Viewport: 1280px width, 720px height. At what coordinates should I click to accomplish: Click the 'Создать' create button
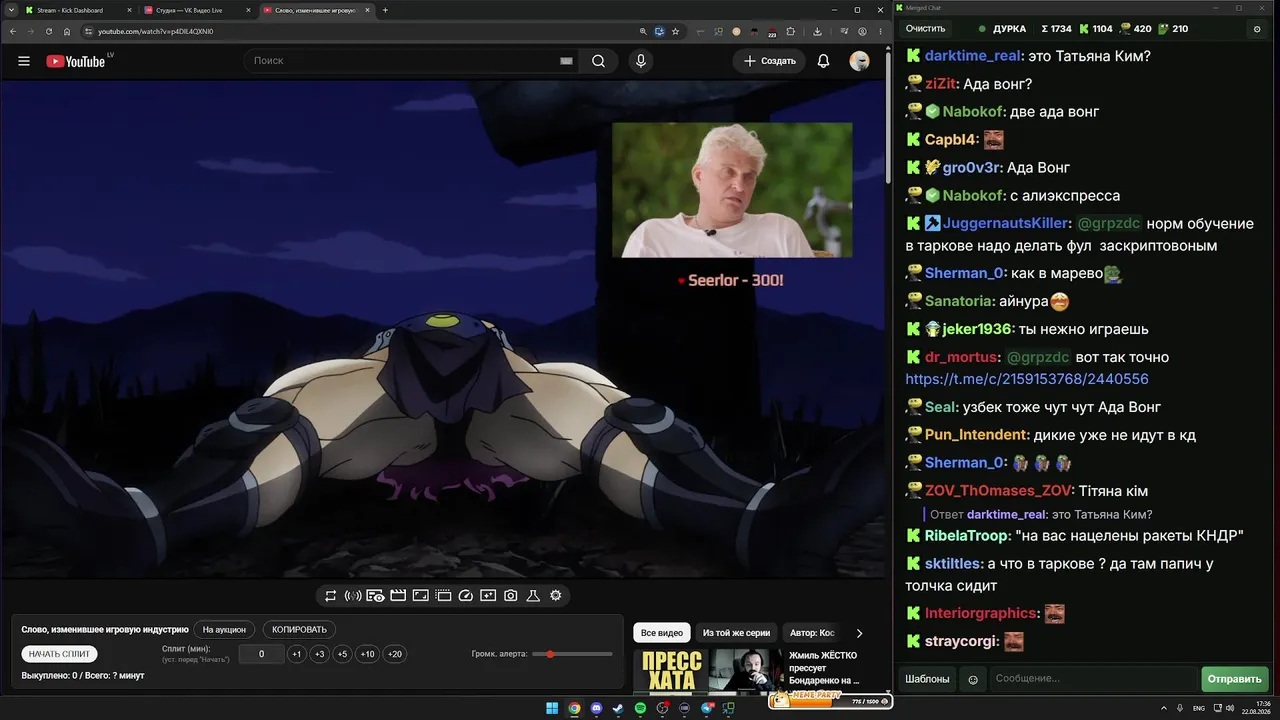pos(769,61)
